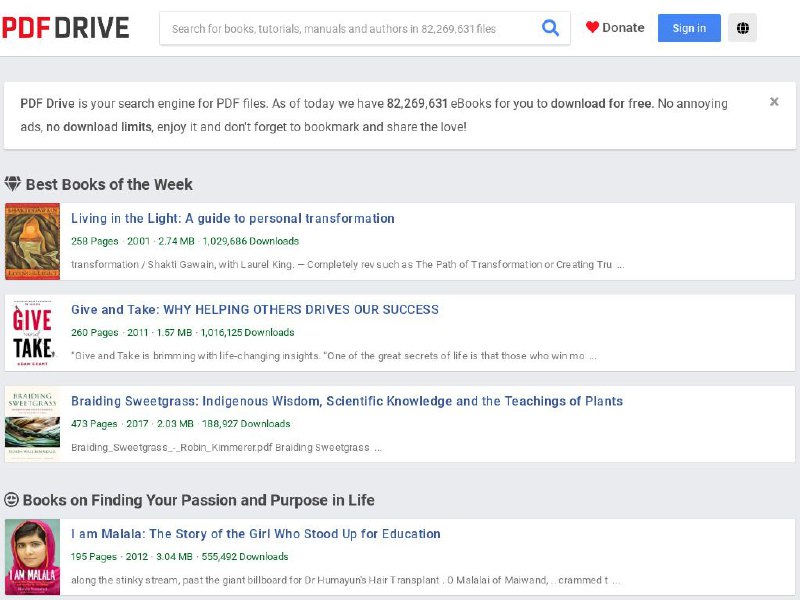Open the 'I am Malala' title link
Image resolution: width=800 pixels, height=600 pixels.
[x=254, y=534]
